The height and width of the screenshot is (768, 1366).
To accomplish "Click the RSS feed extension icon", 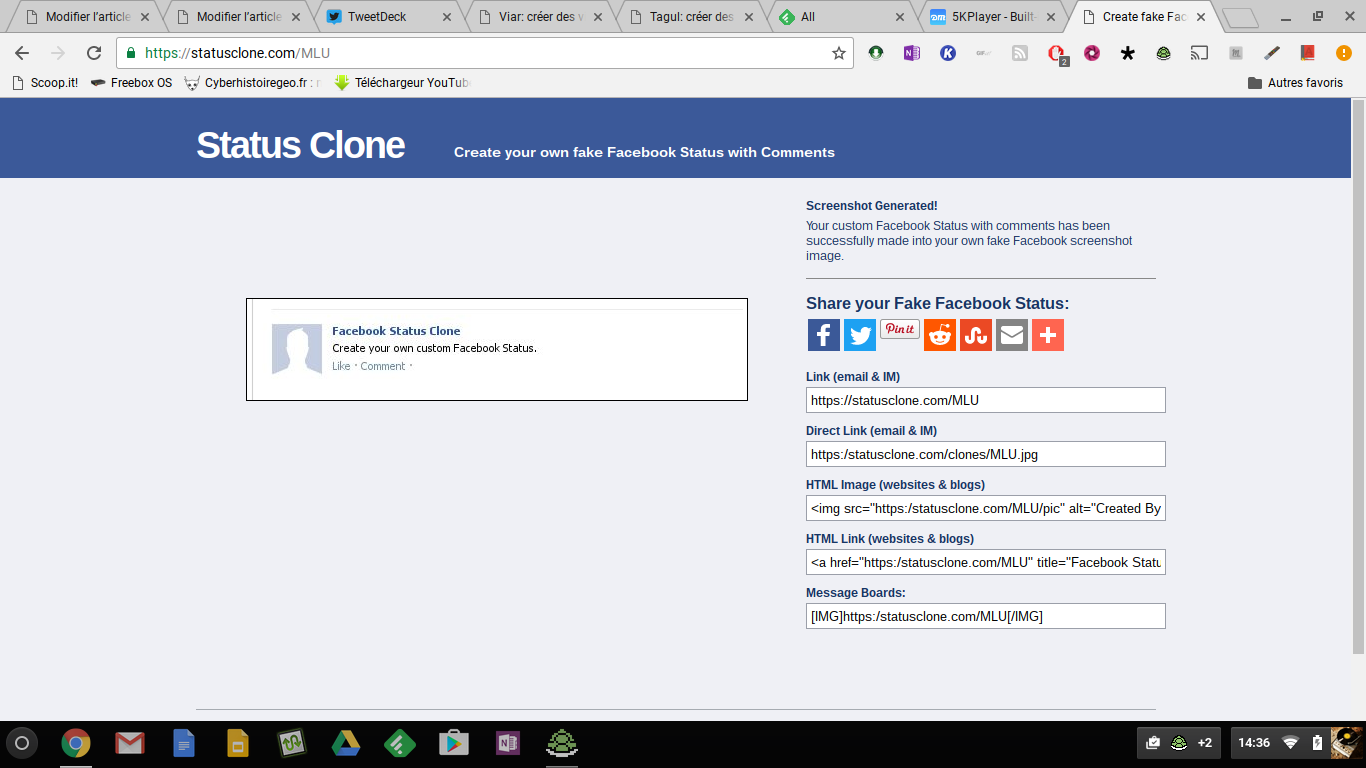I will pos(1020,53).
